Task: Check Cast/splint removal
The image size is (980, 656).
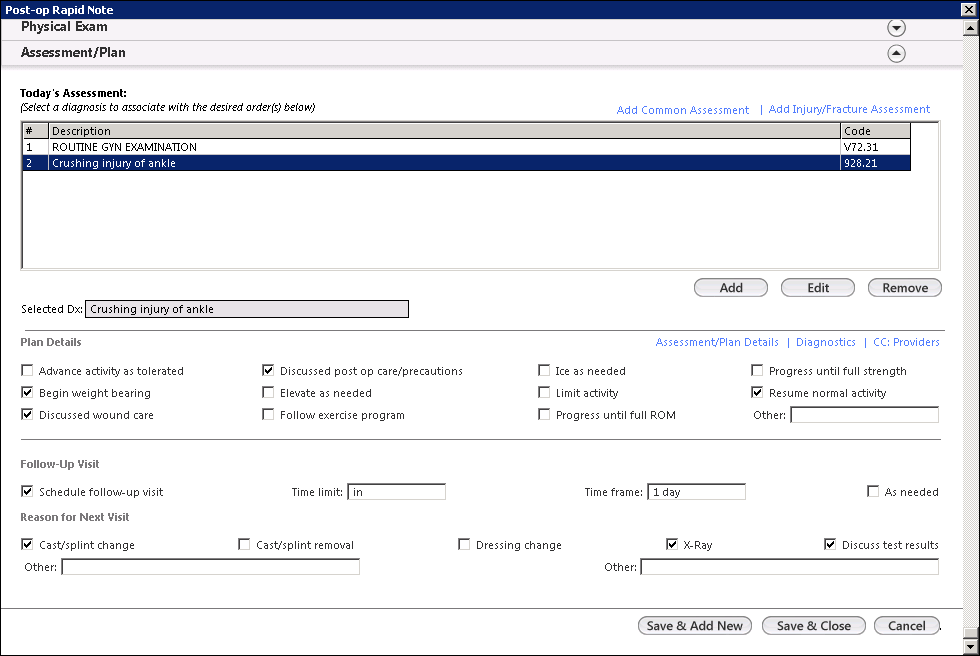Action: 244,544
